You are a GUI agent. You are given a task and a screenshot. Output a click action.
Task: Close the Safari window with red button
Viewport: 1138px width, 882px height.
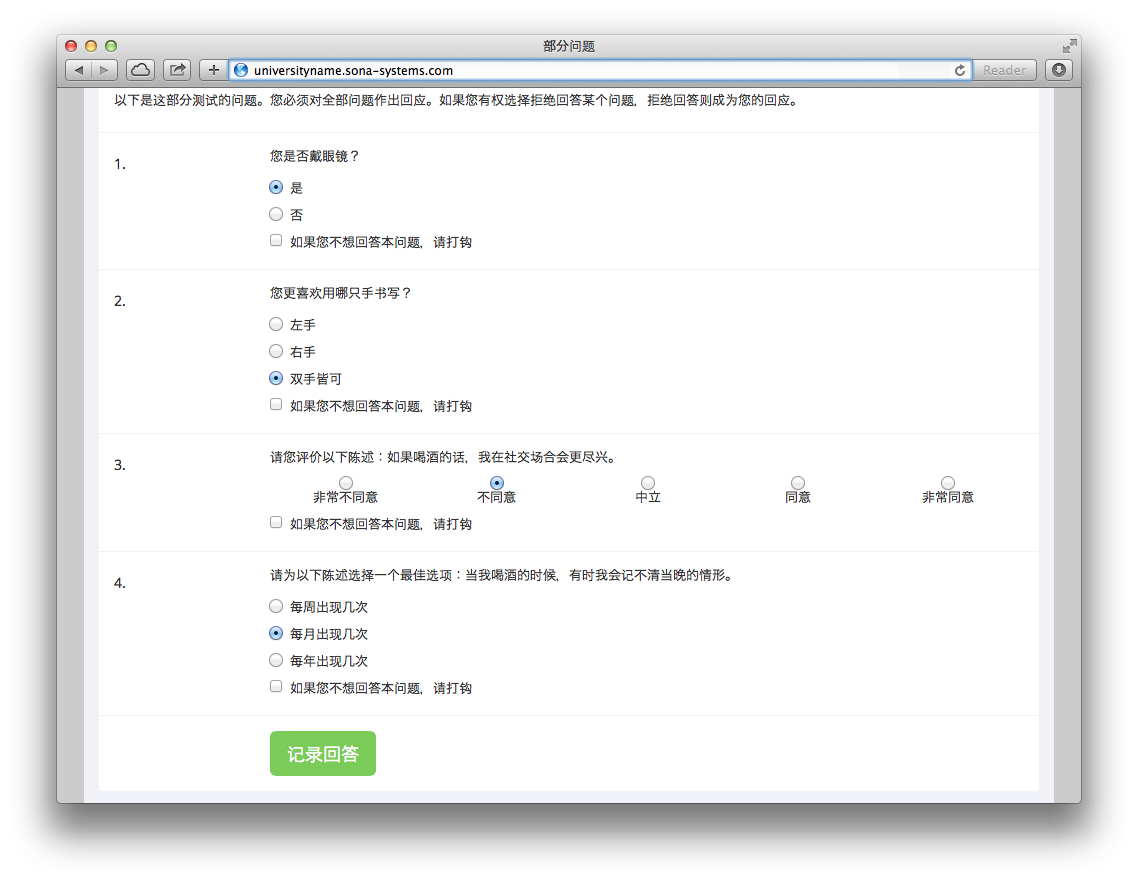[71, 46]
